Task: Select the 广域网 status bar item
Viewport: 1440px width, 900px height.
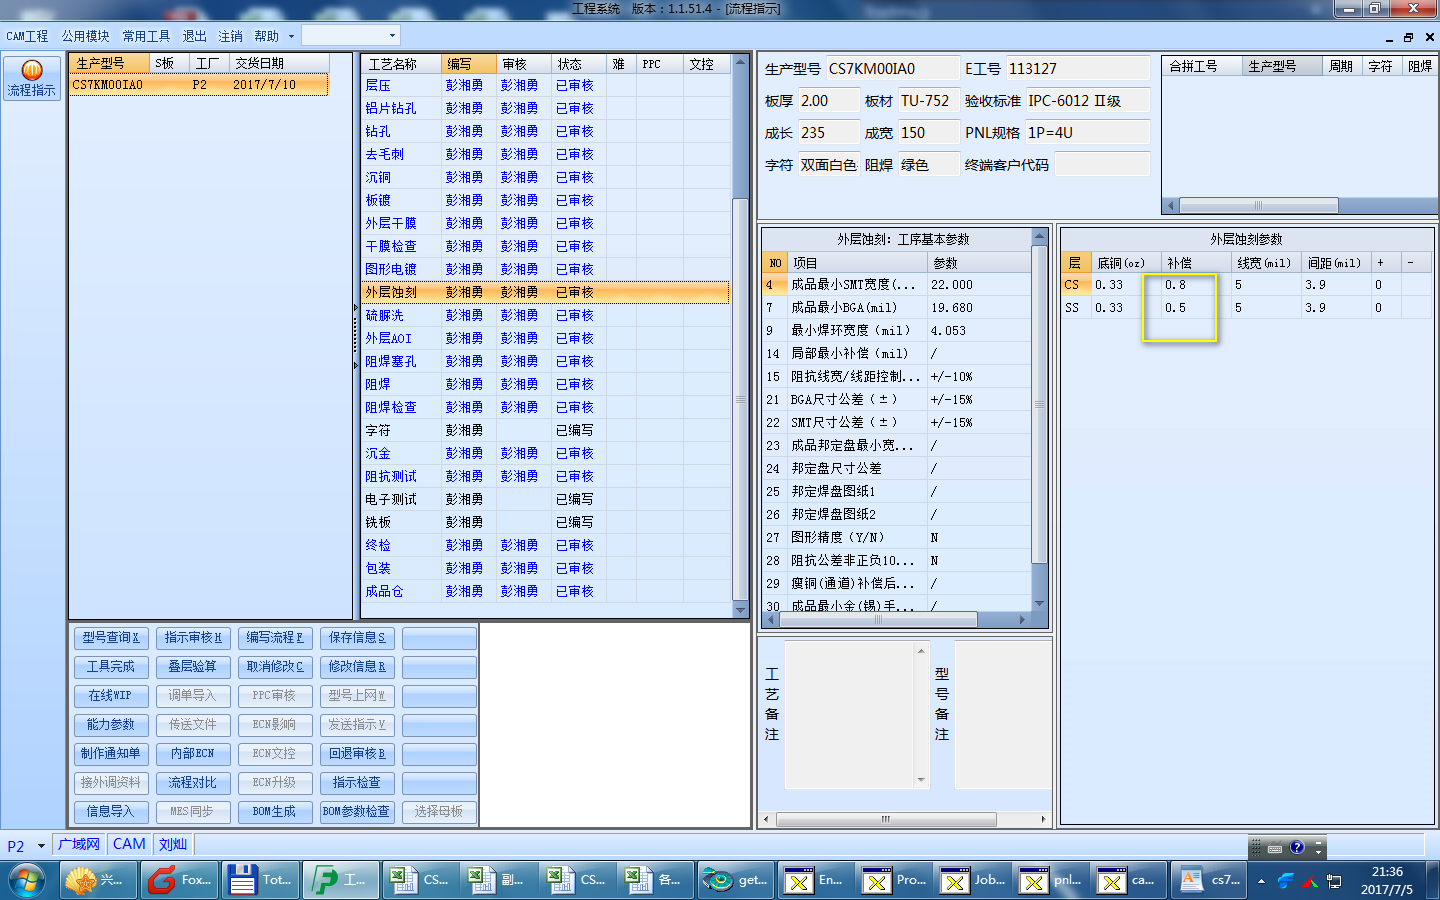Action: coord(79,845)
